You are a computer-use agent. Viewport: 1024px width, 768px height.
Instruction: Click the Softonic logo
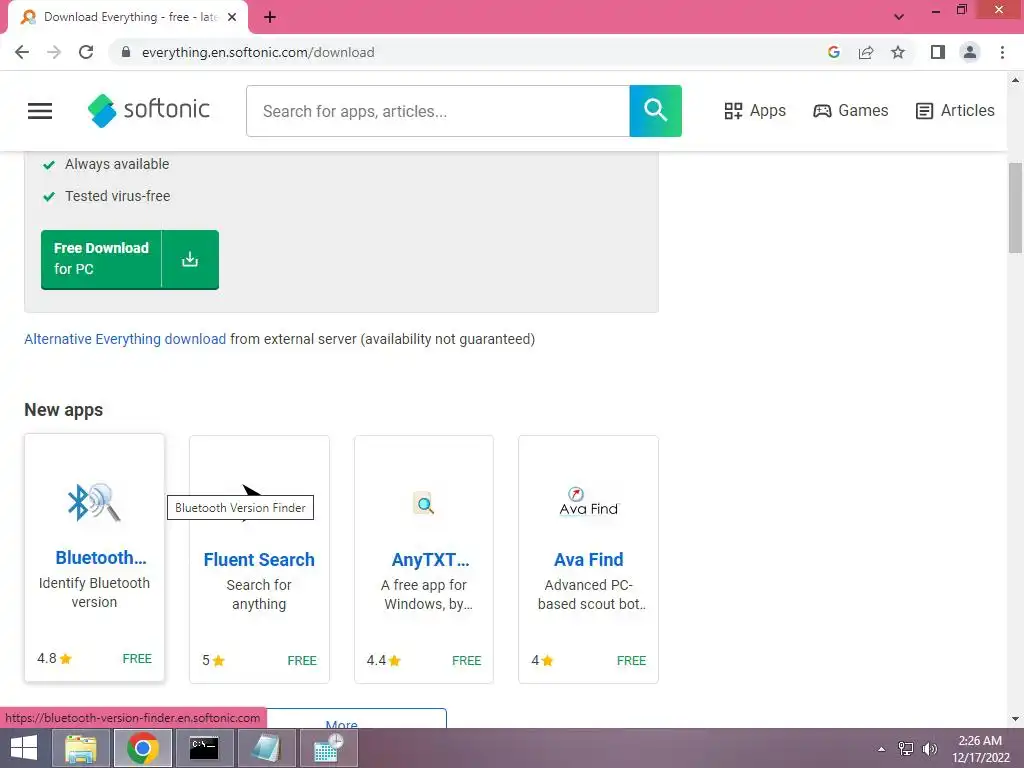[149, 110]
